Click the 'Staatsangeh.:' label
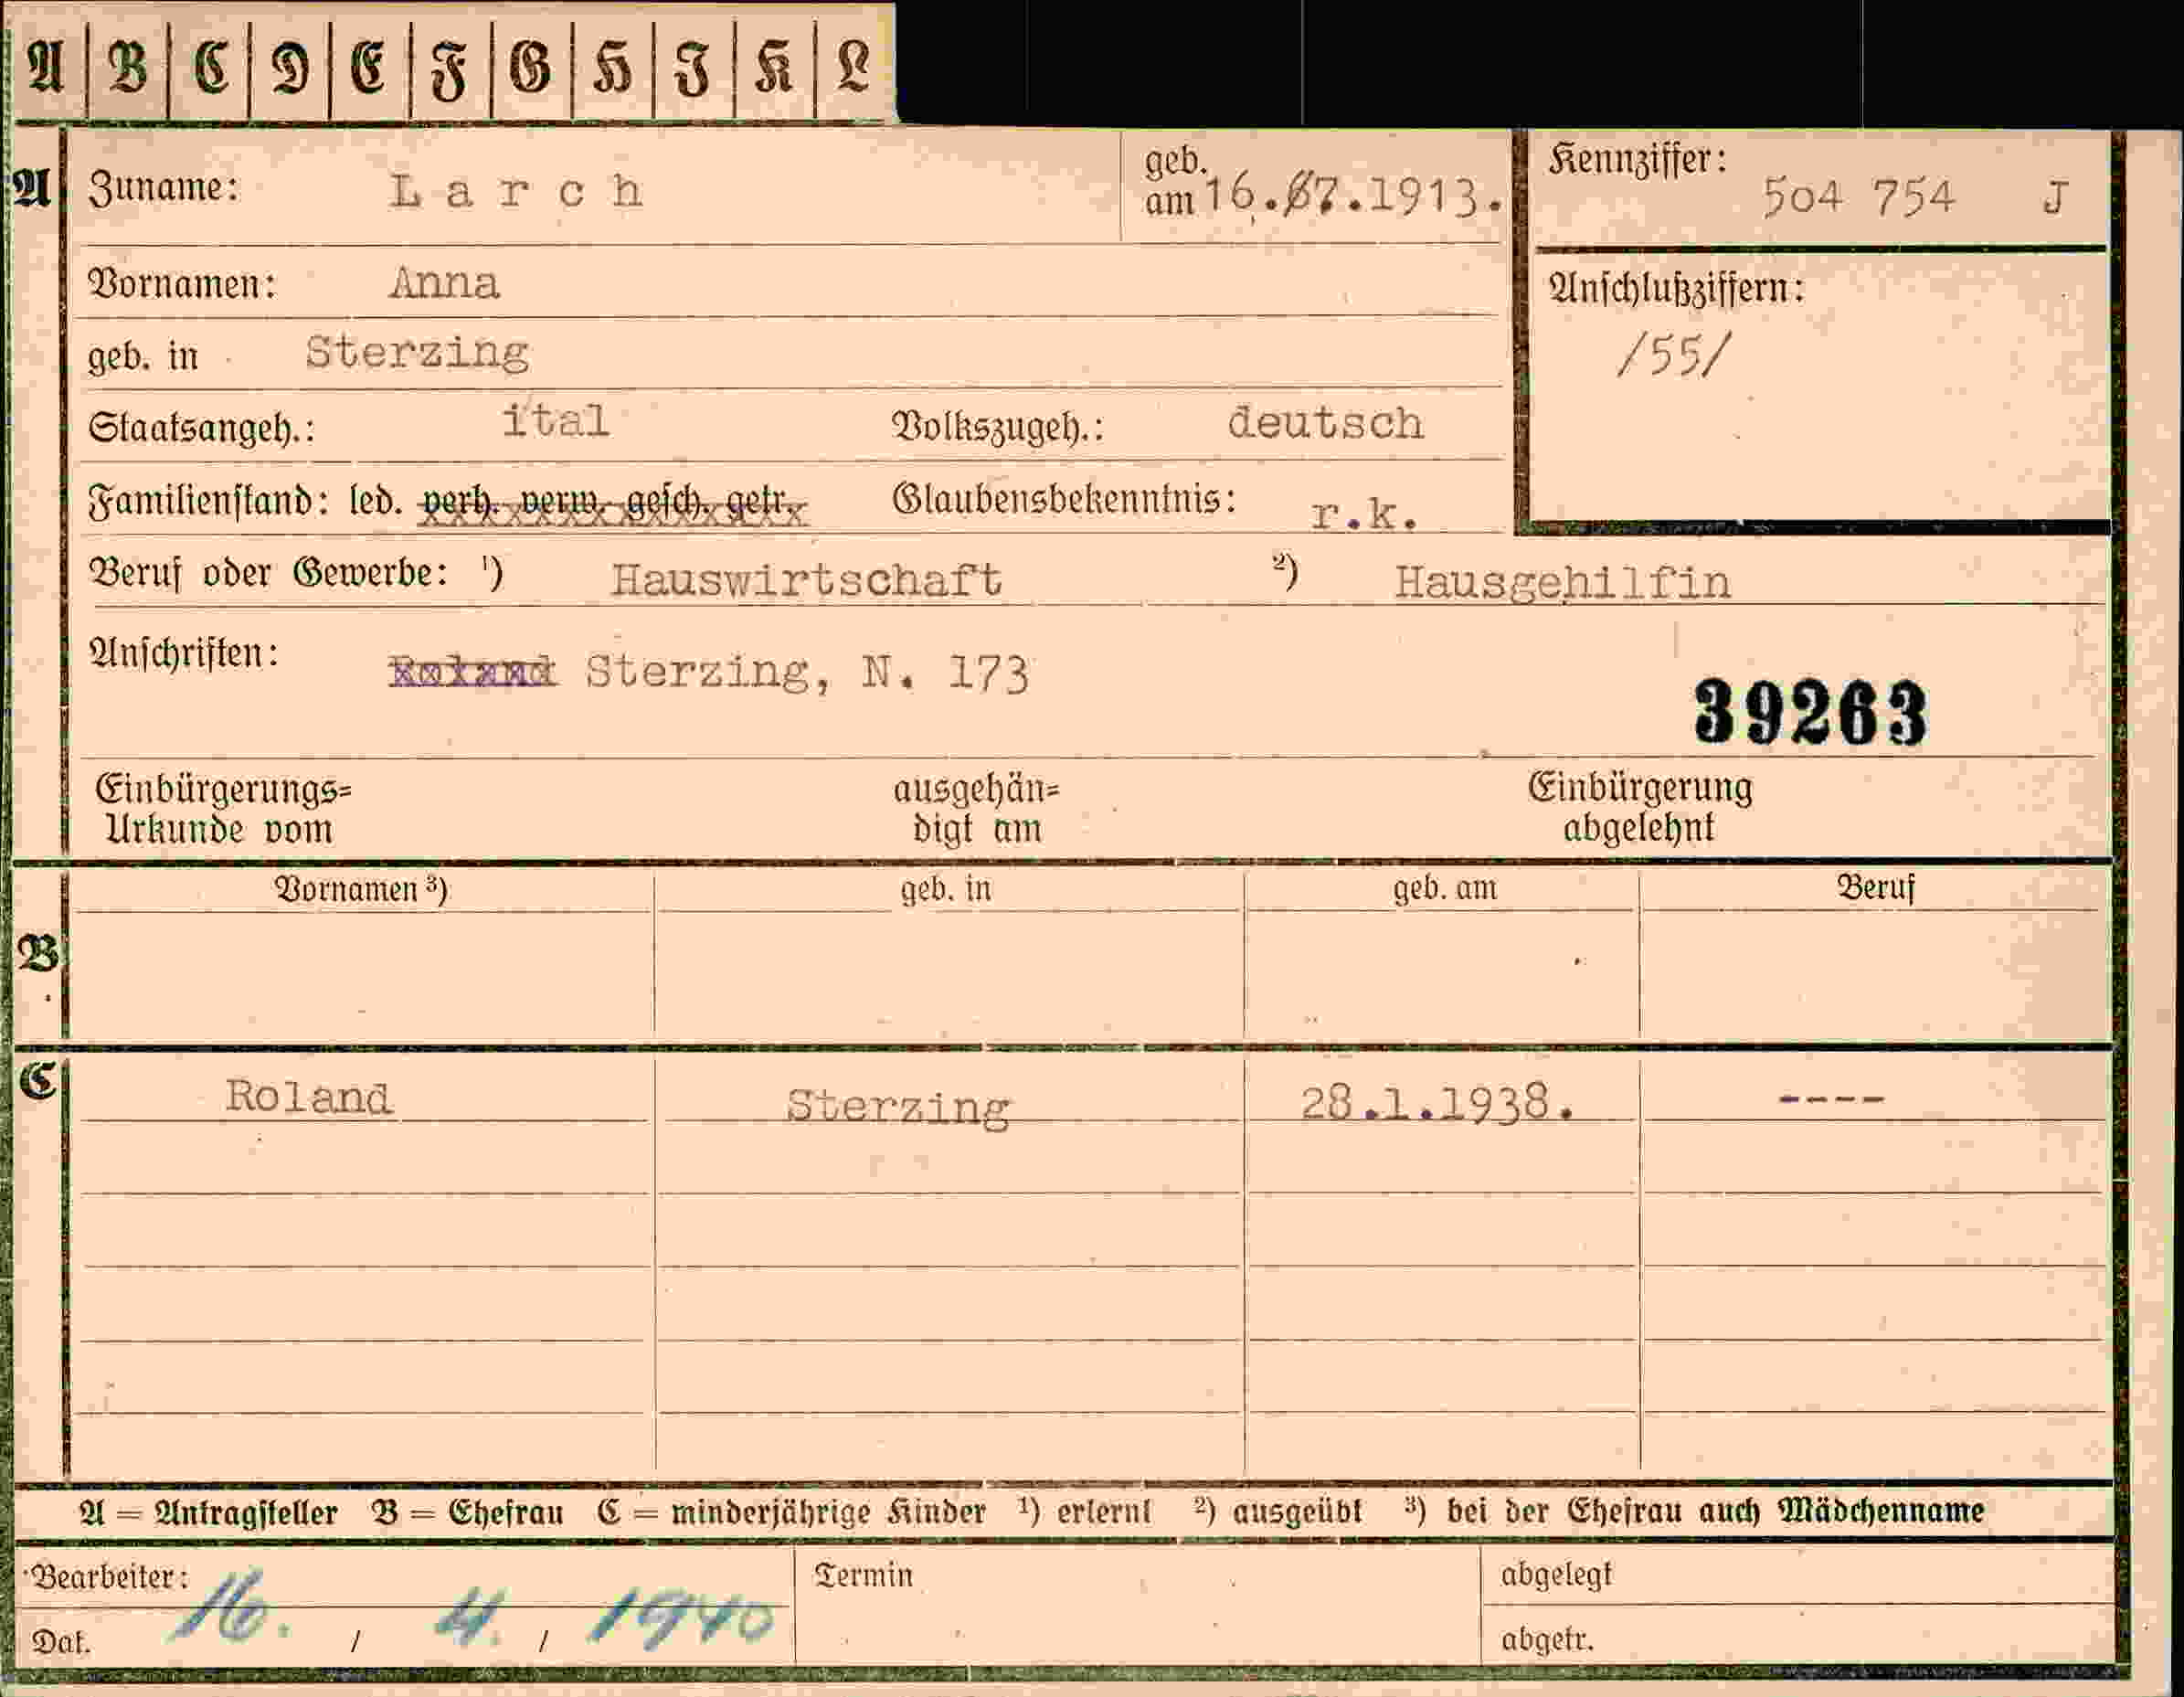Image resolution: width=2184 pixels, height=1697 pixels. (201, 429)
